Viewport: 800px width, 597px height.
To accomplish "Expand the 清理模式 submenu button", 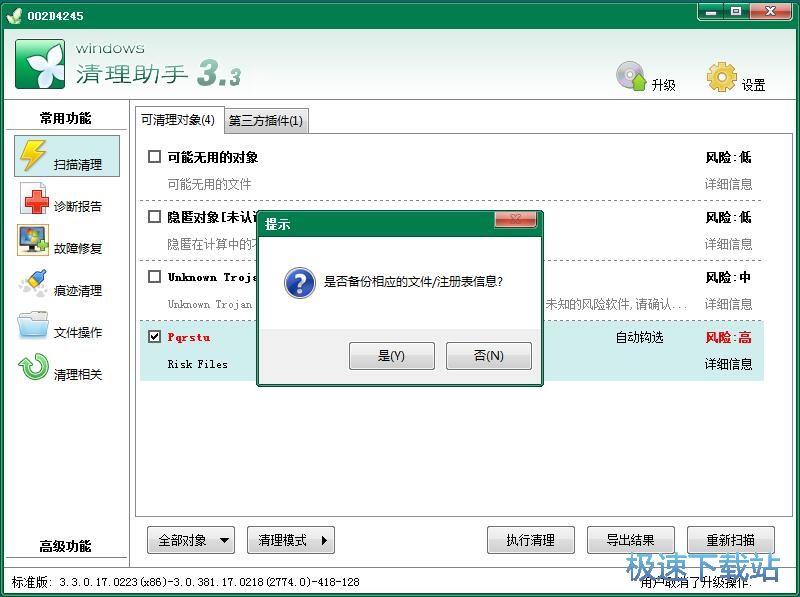I will [x=291, y=540].
